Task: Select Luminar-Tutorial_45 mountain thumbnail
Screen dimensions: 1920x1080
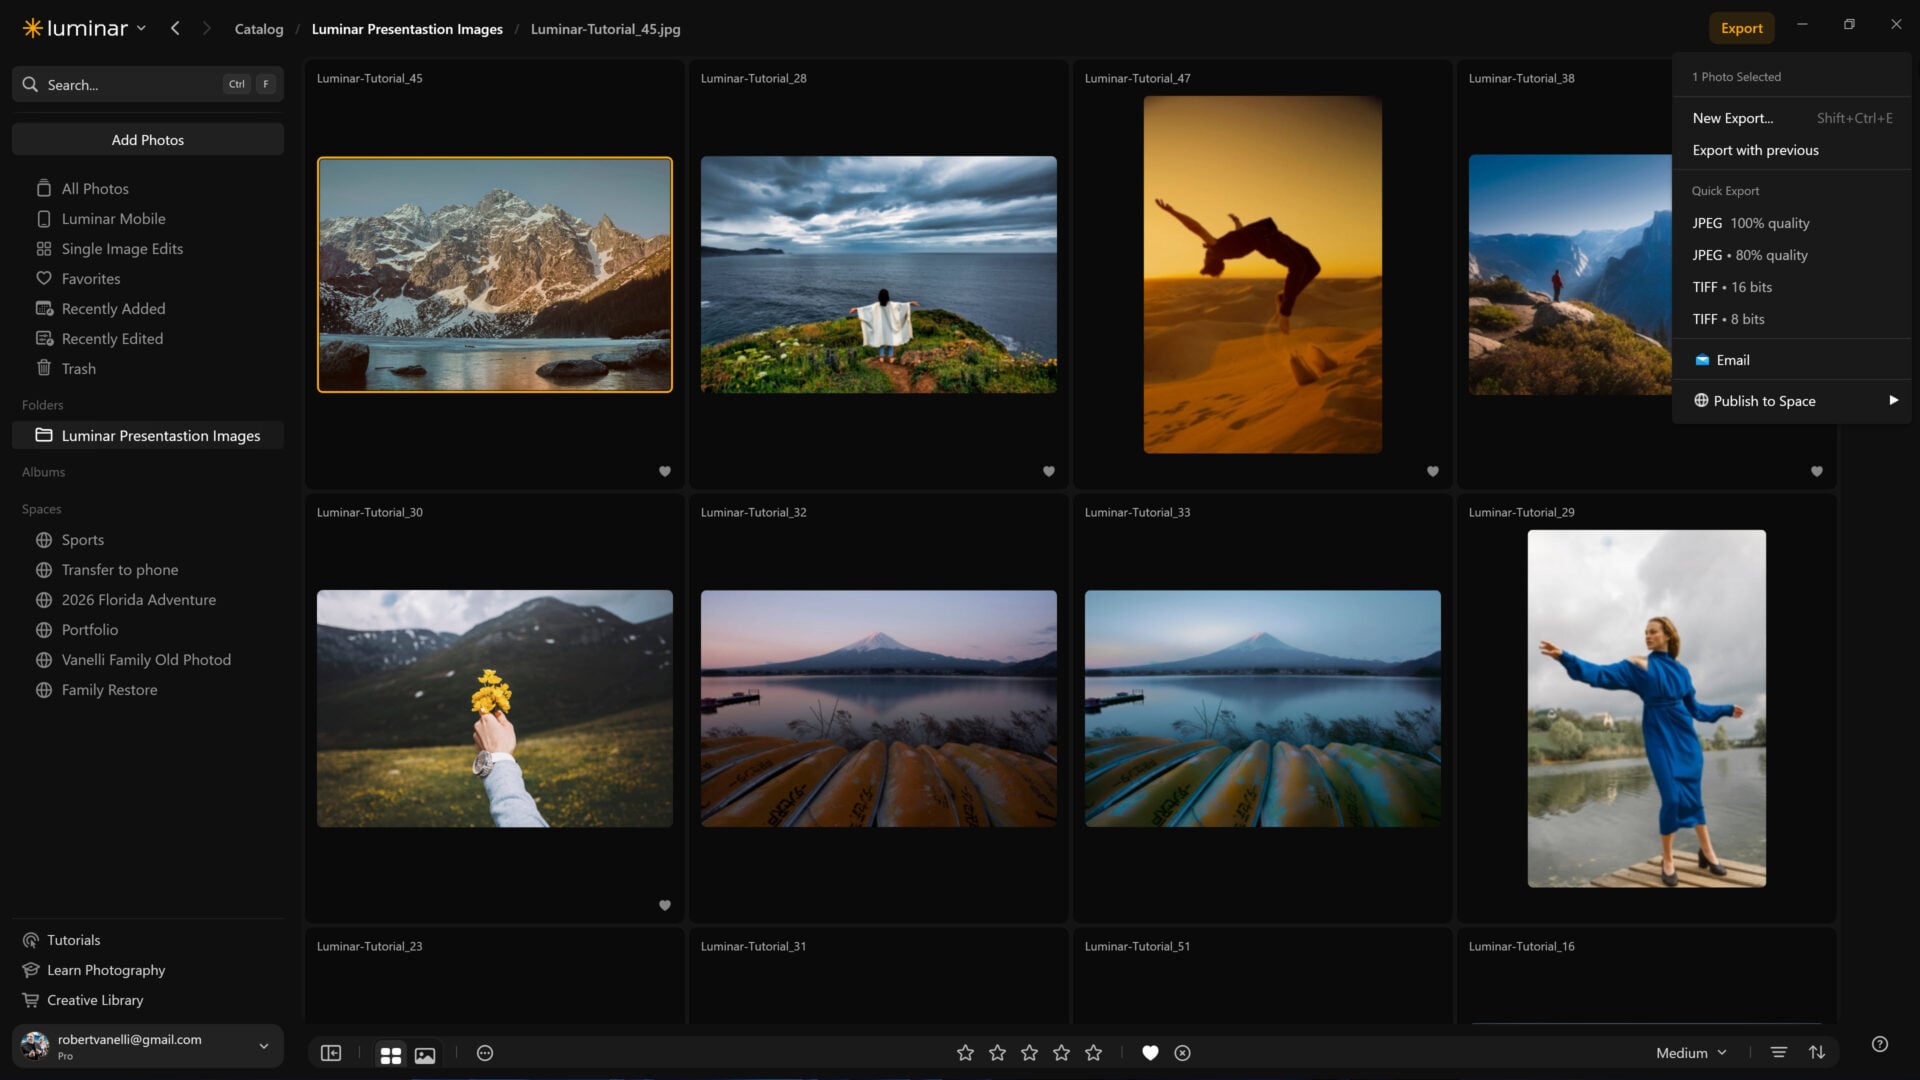Action: 495,274
